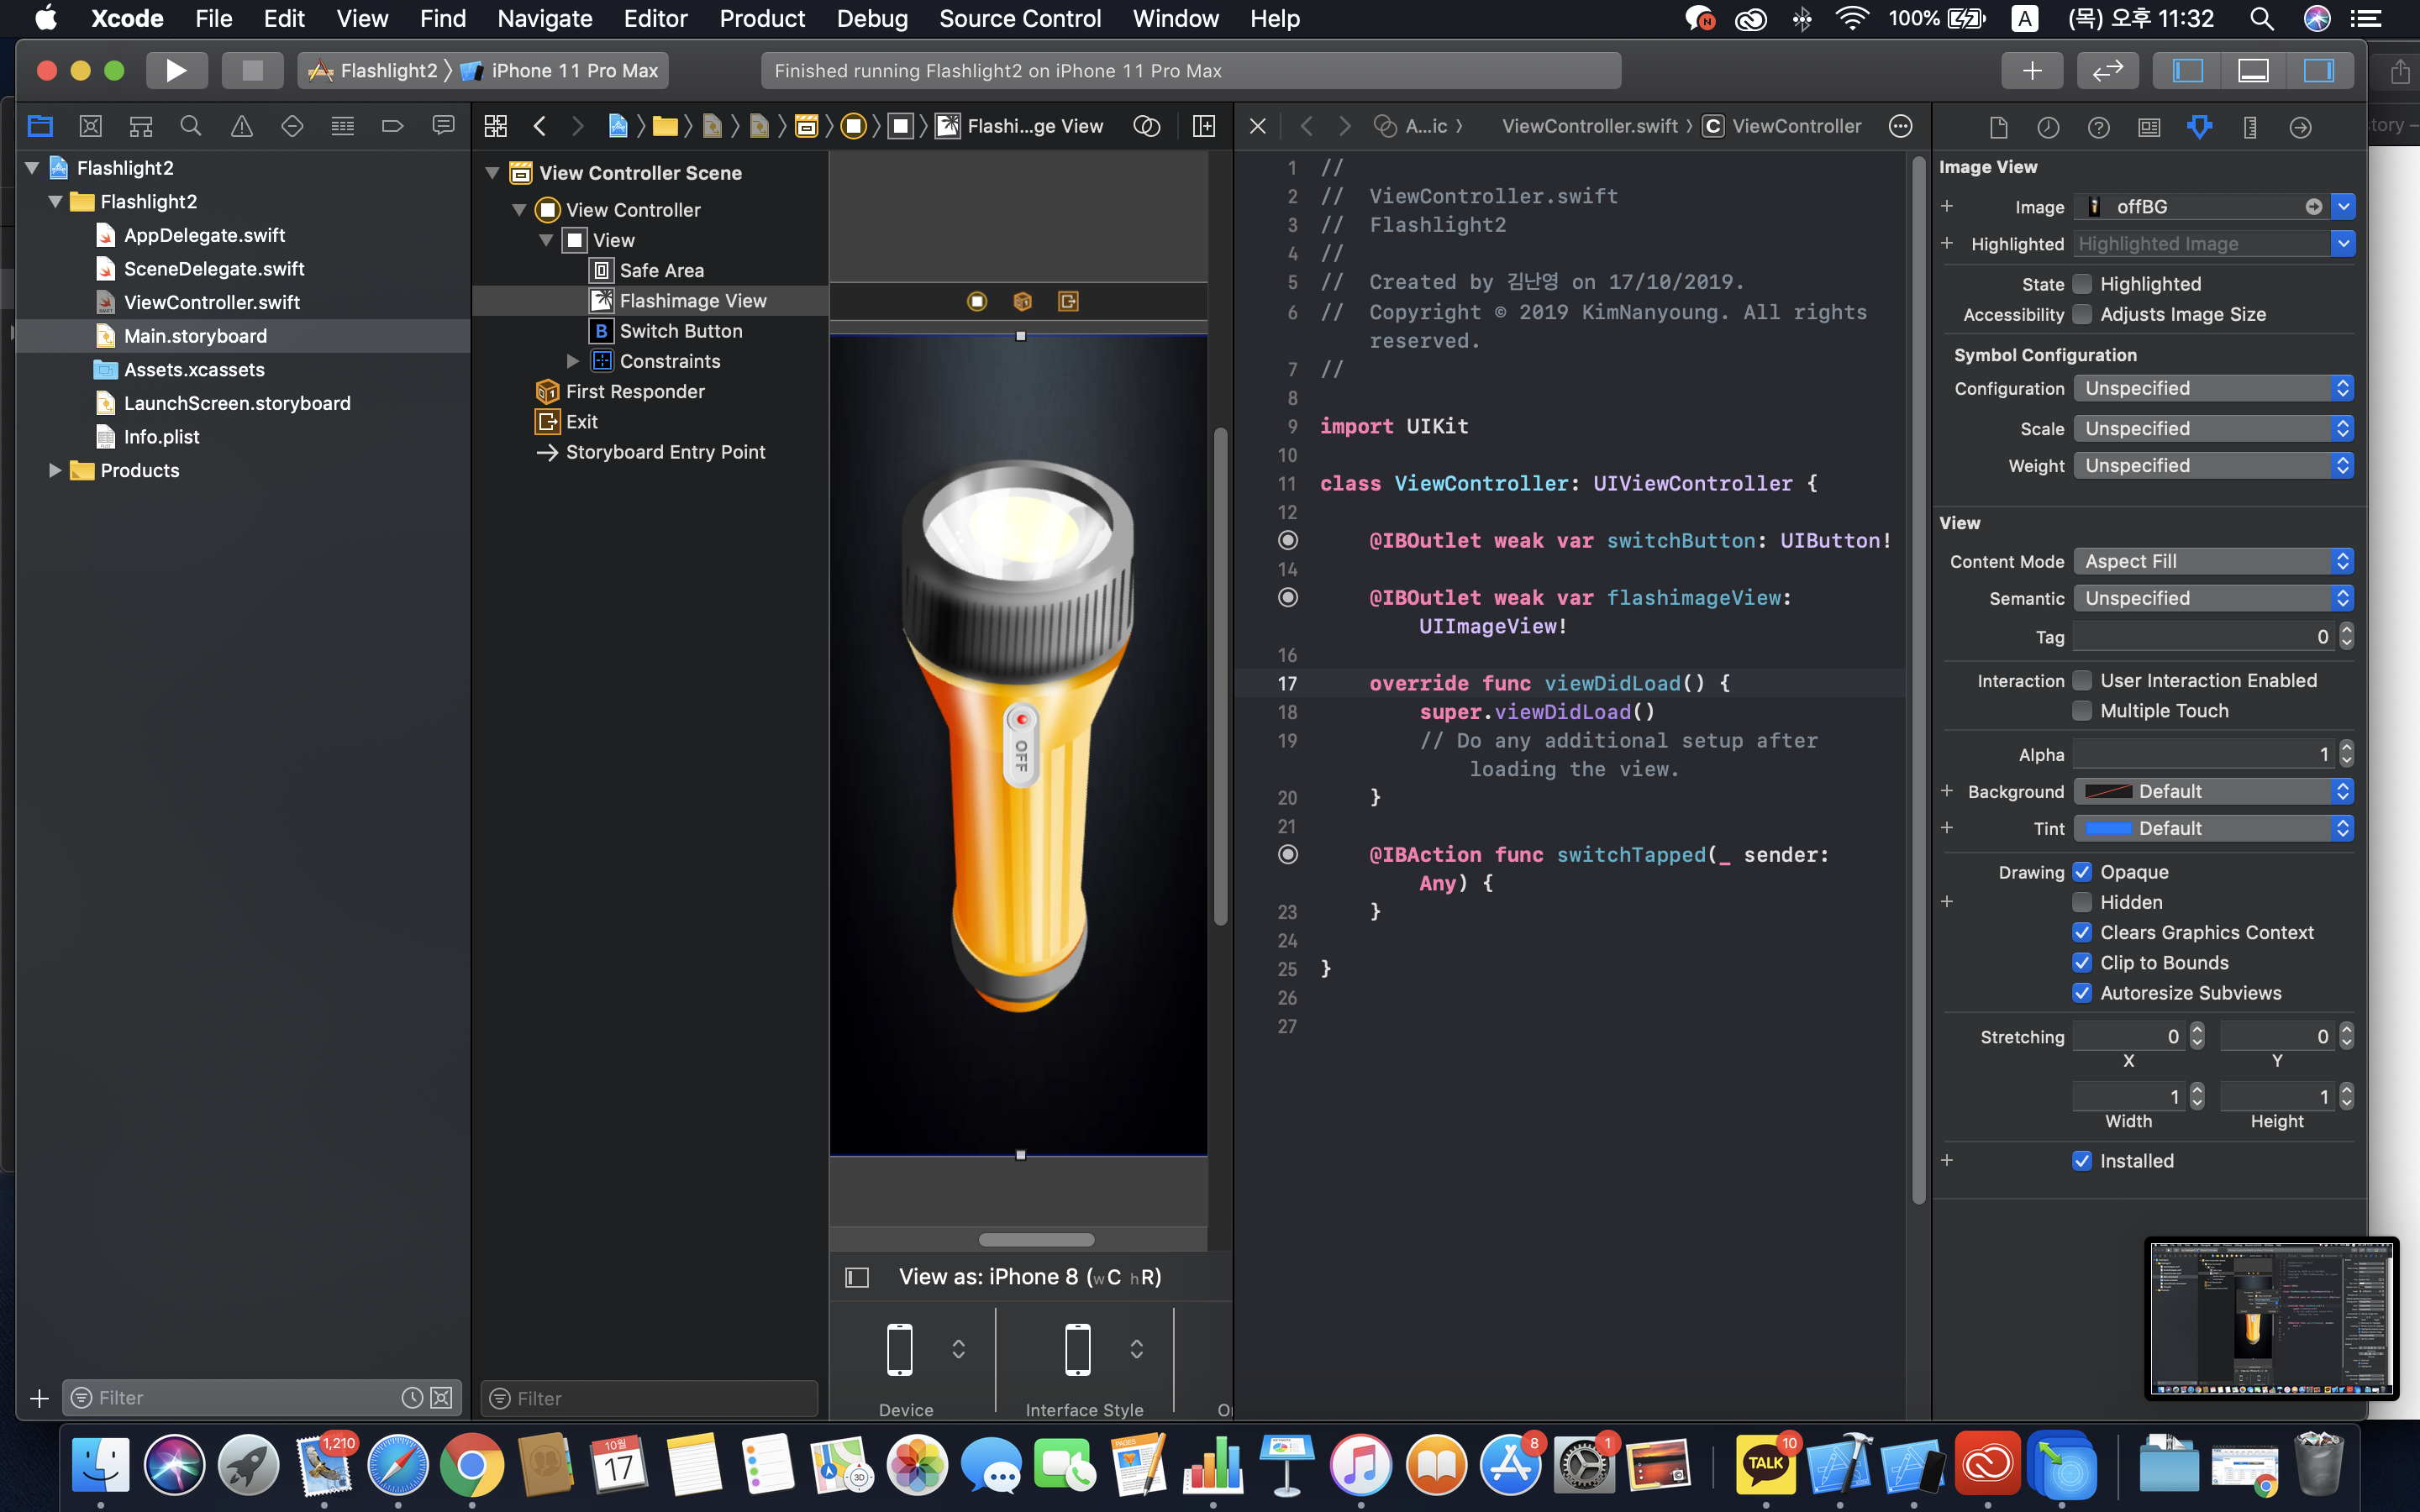Open the Editor menu
This screenshot has height=1512, width=2420.
click(x=655, y=18)
